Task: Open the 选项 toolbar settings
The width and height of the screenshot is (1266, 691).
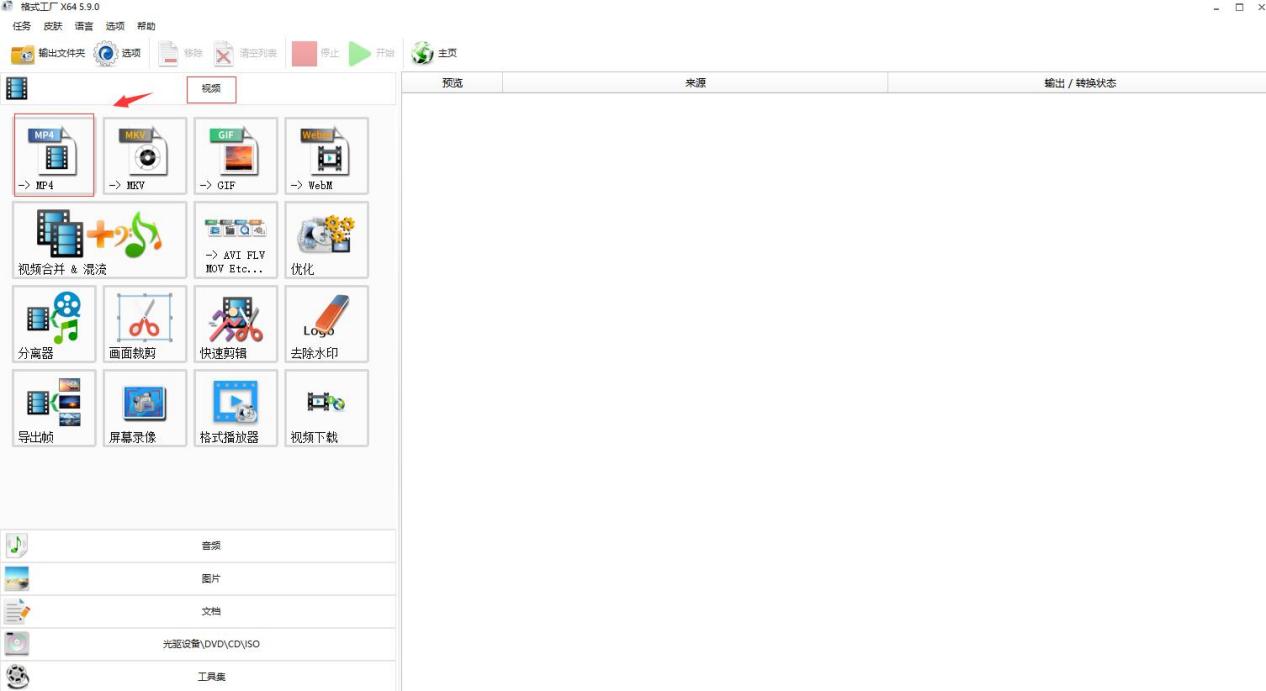Action: 118,53
